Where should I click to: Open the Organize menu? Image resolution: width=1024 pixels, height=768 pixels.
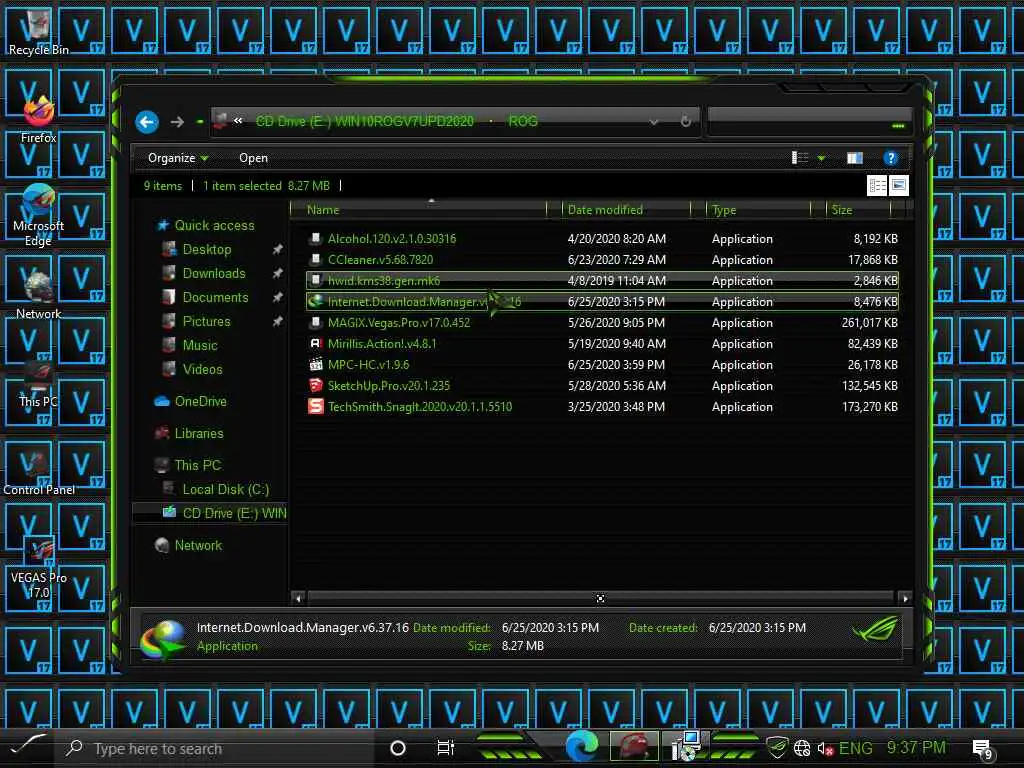tap(178, 158)
